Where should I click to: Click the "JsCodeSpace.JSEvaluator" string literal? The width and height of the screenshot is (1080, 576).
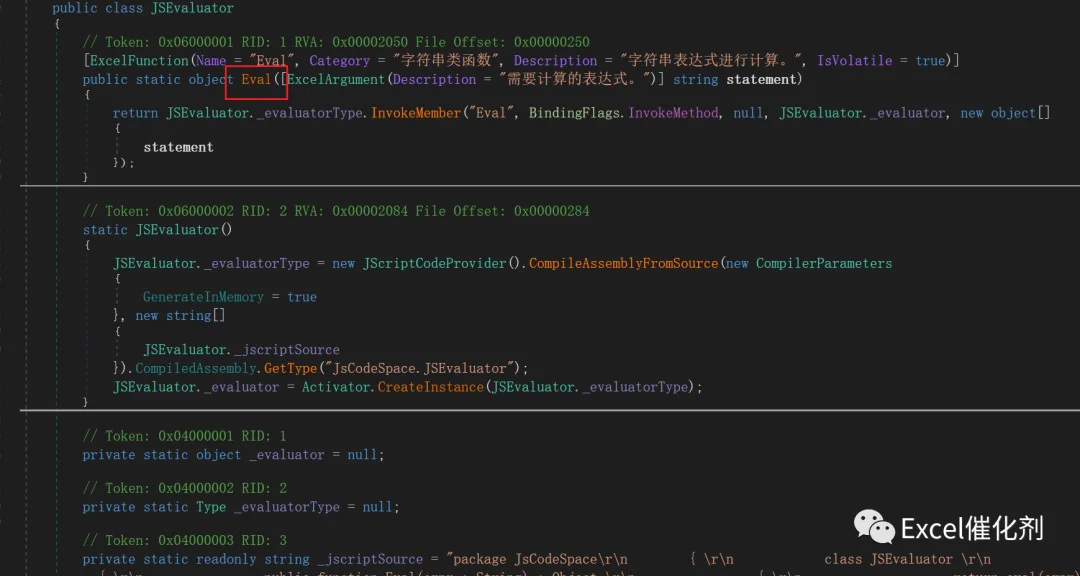pyautogui.click(x=419, y=368)
